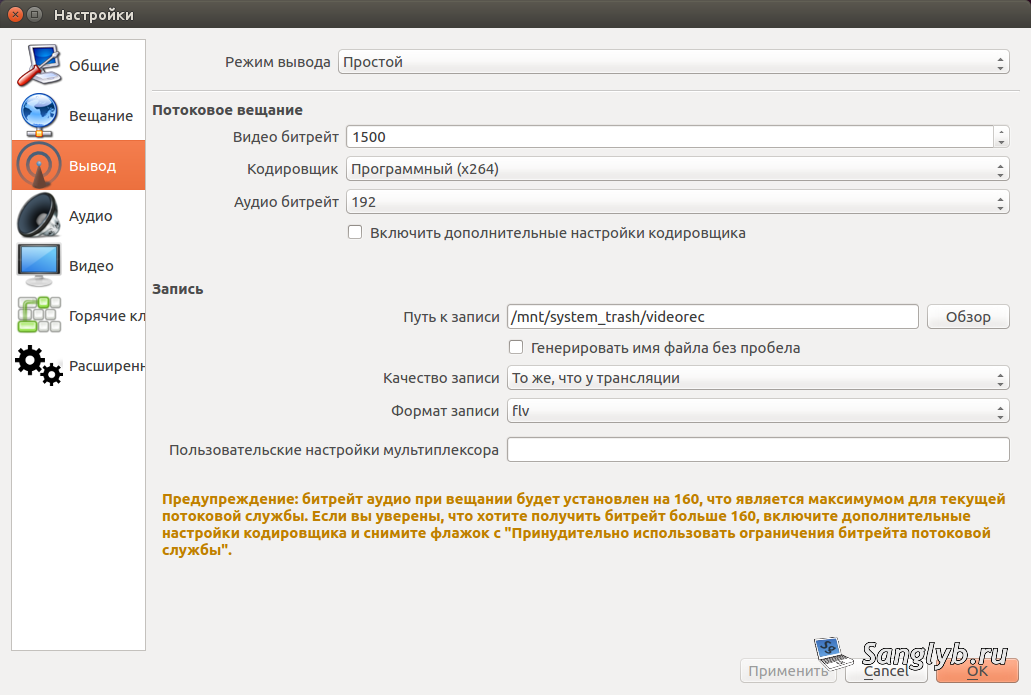1031x695 pixels.
Task: Open the Режим вывода dropdown
Action: click(674, 62)
